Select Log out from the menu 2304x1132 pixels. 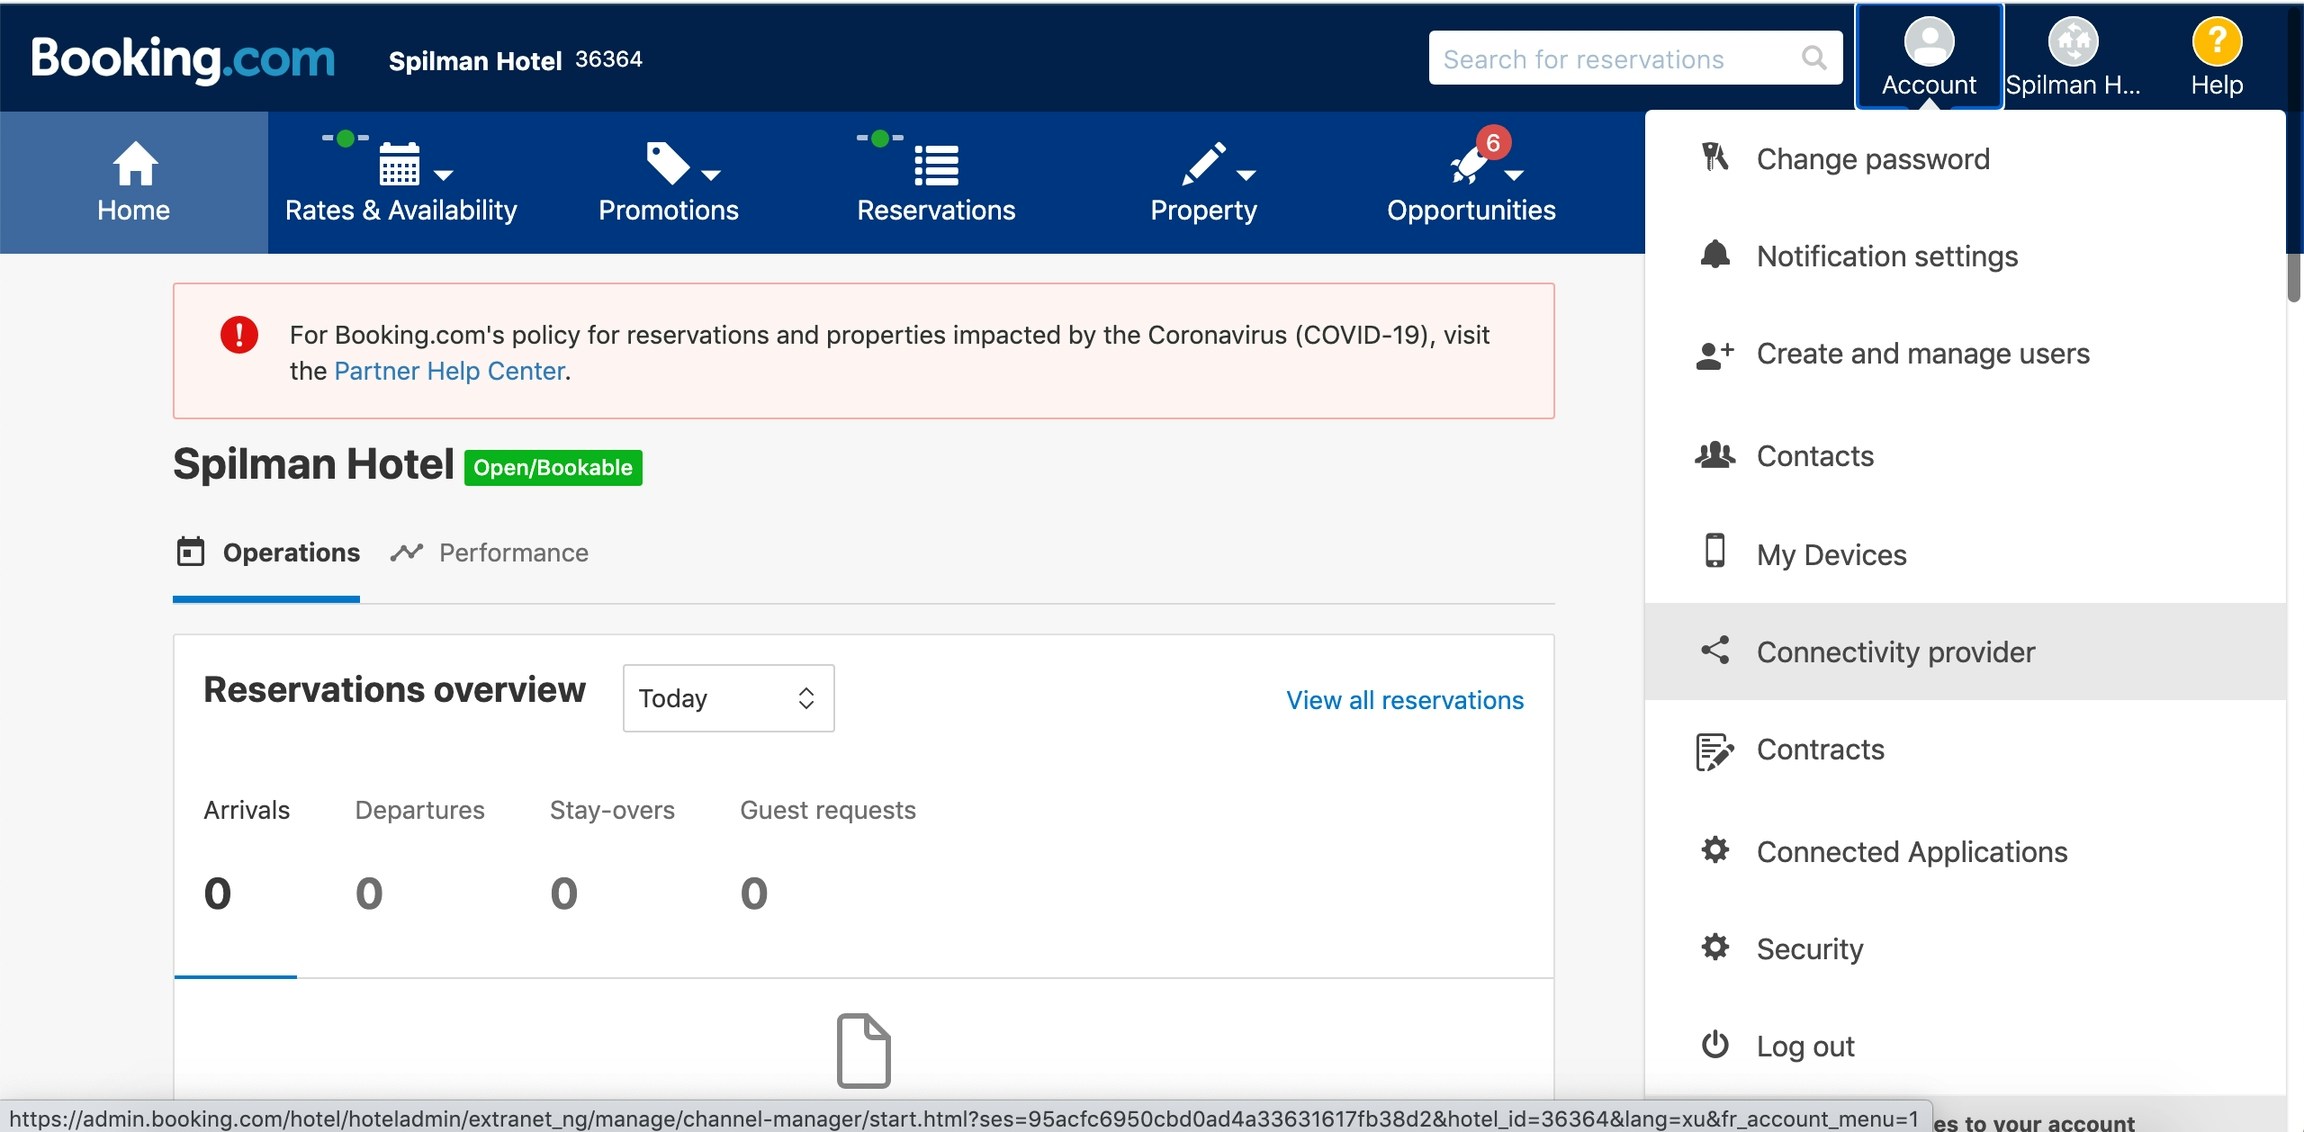pos(1805,1045)
